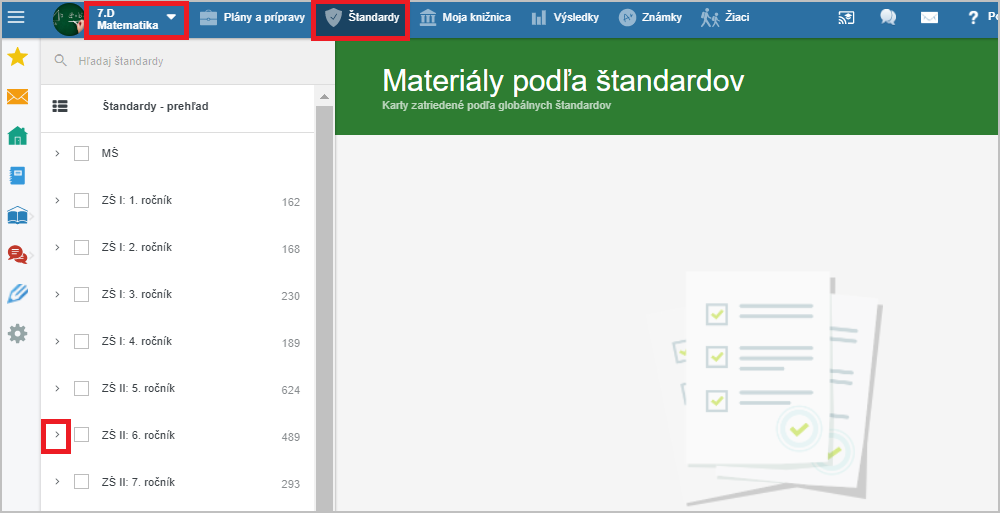Click the list icon beside Štandardy - prehľad

60,107
